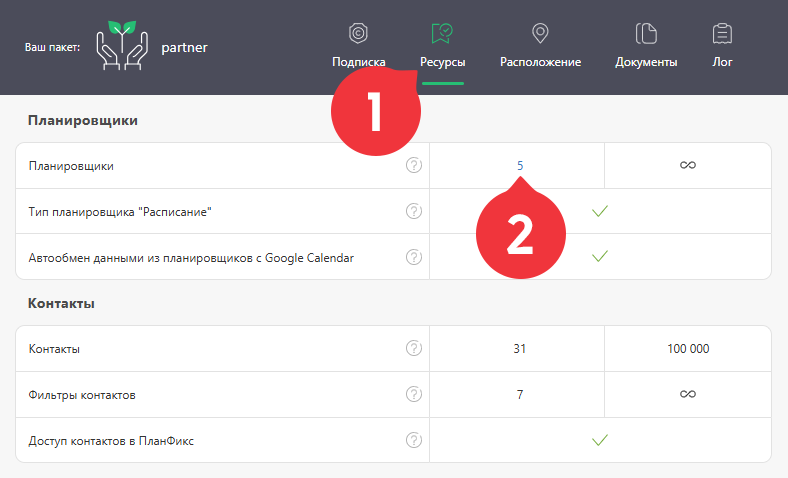
Task: Open the Документы files icon
Action: pyautogui.click(x=646, y=34)
